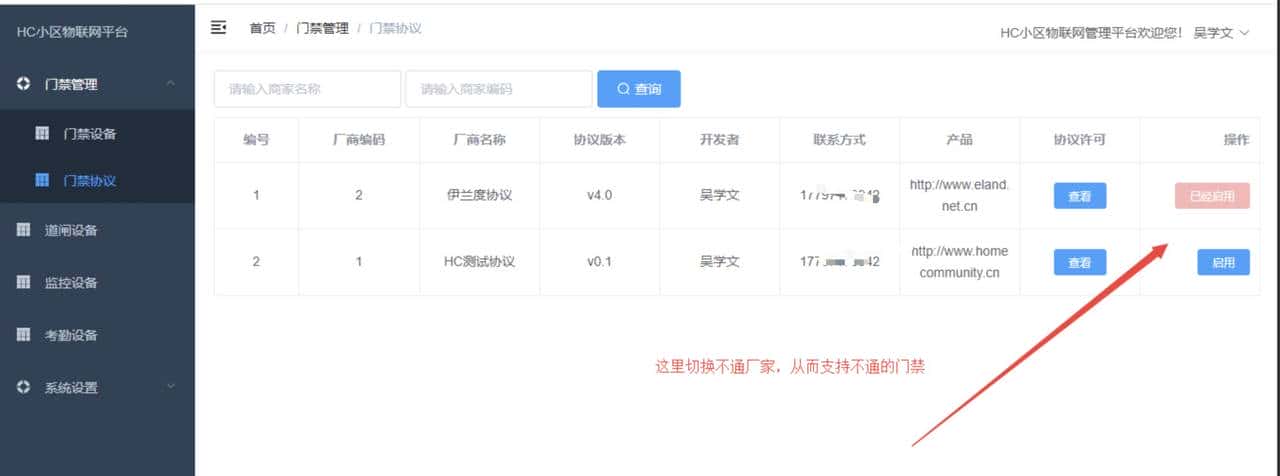Open 道闸设备 menu item
This screenshot has height=476, width=1280.
coord(97,230)
